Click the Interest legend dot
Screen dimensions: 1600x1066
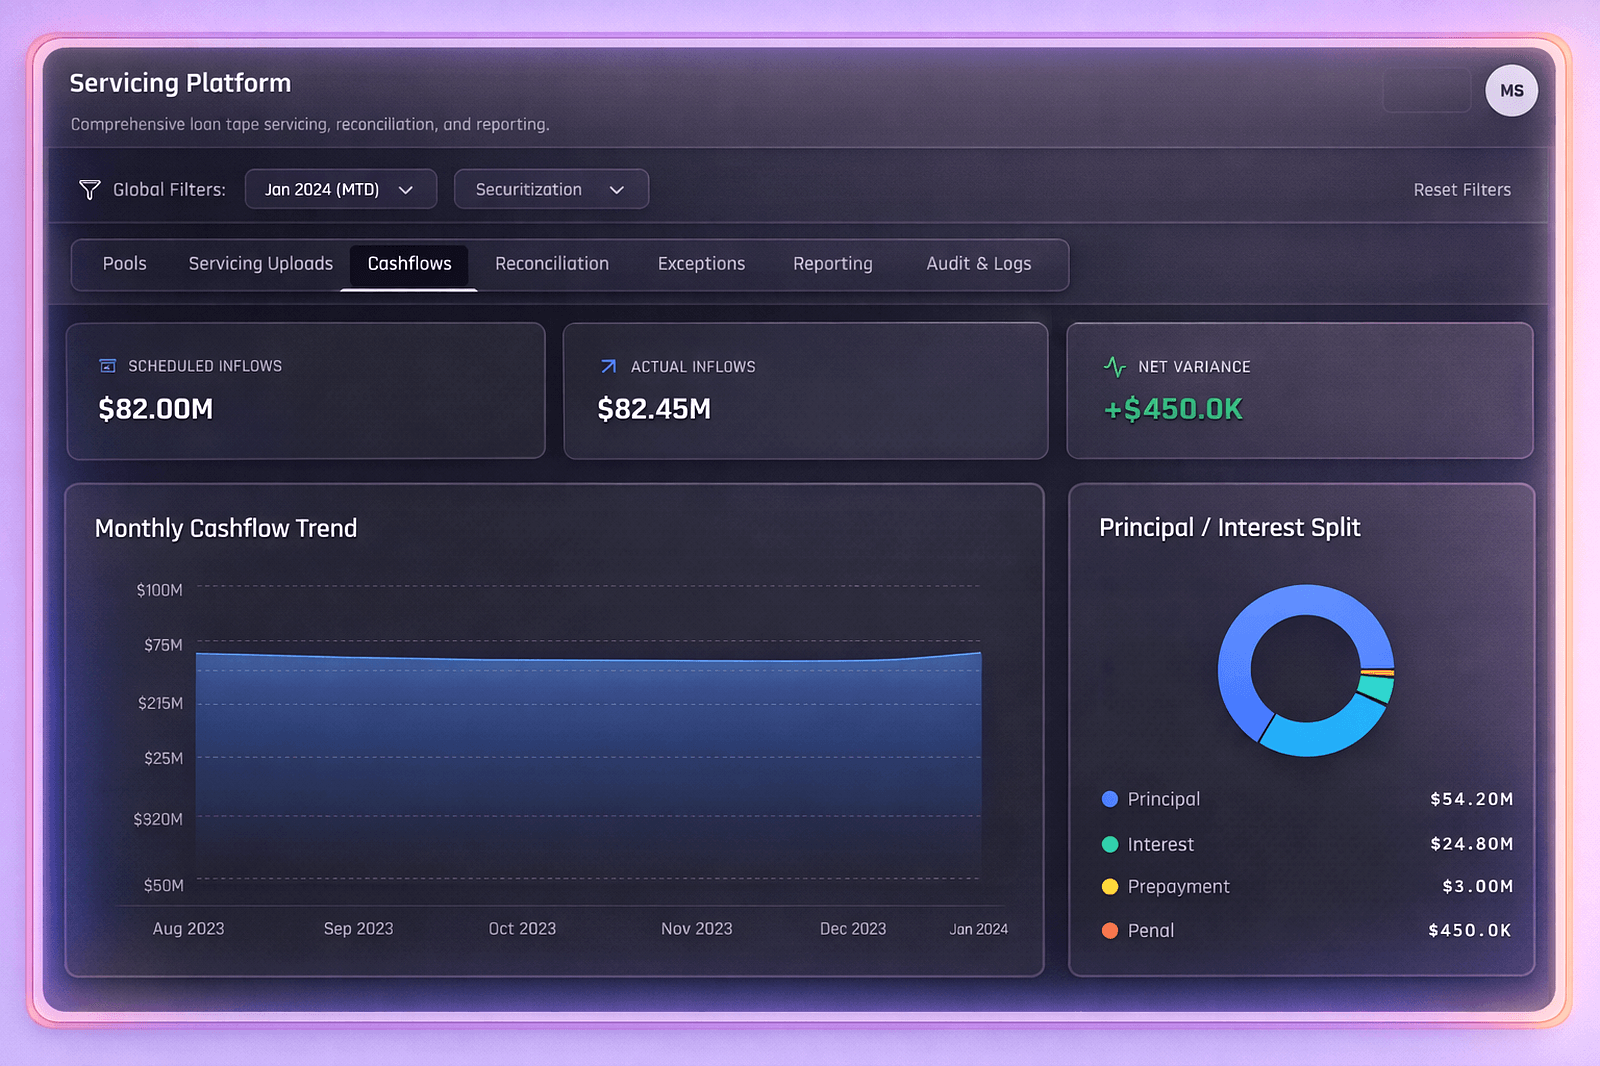(1109, 844)
